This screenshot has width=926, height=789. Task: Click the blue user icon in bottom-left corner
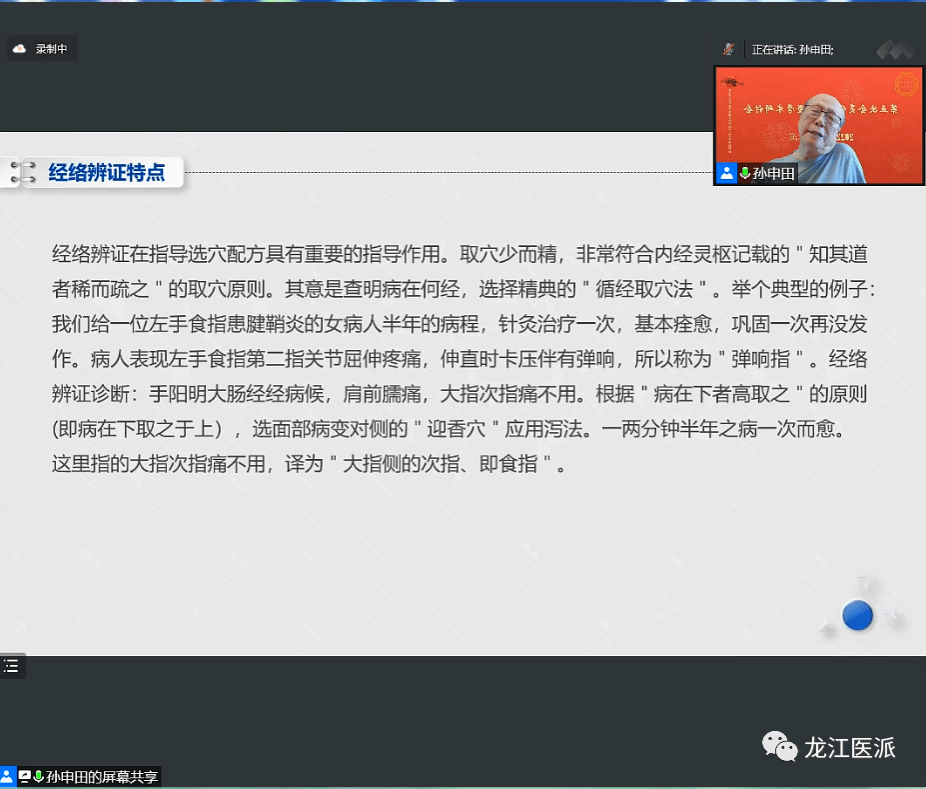7,776
